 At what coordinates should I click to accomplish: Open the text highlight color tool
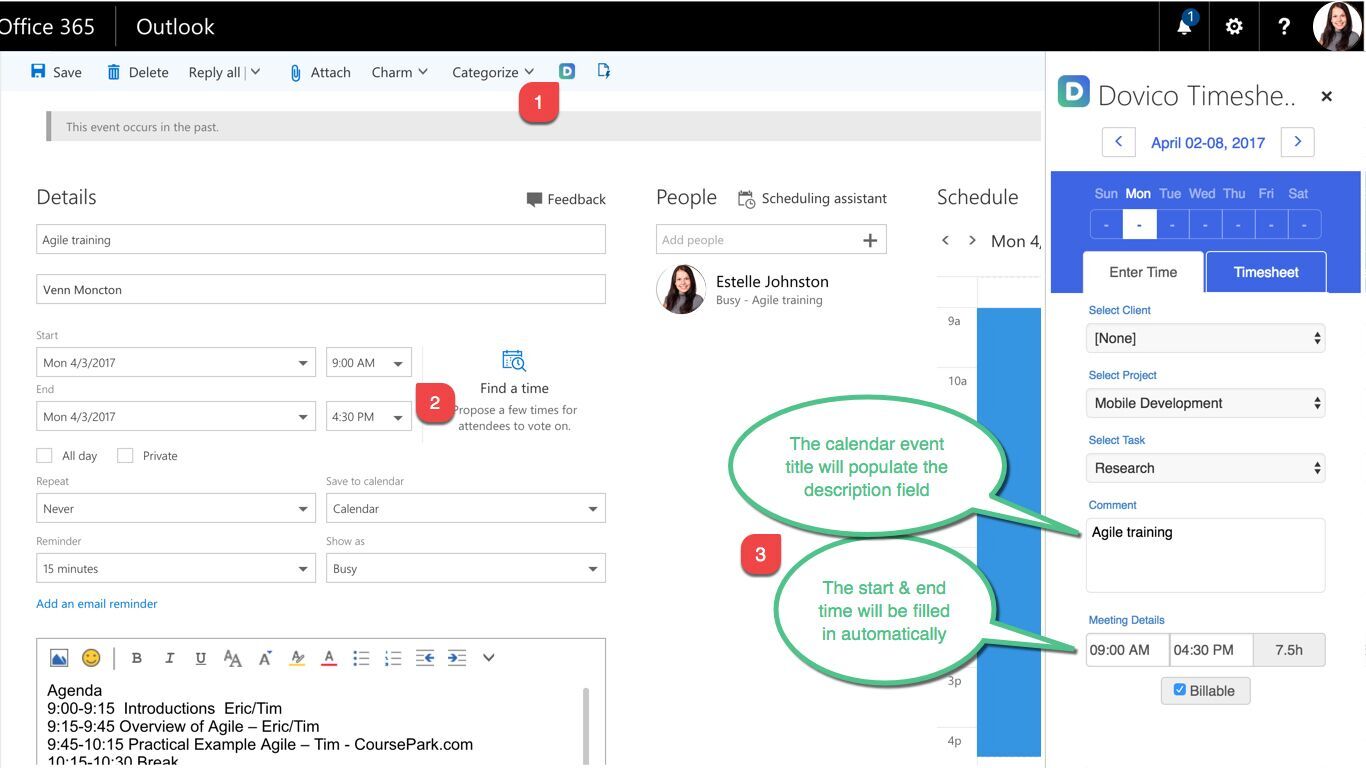297,658
